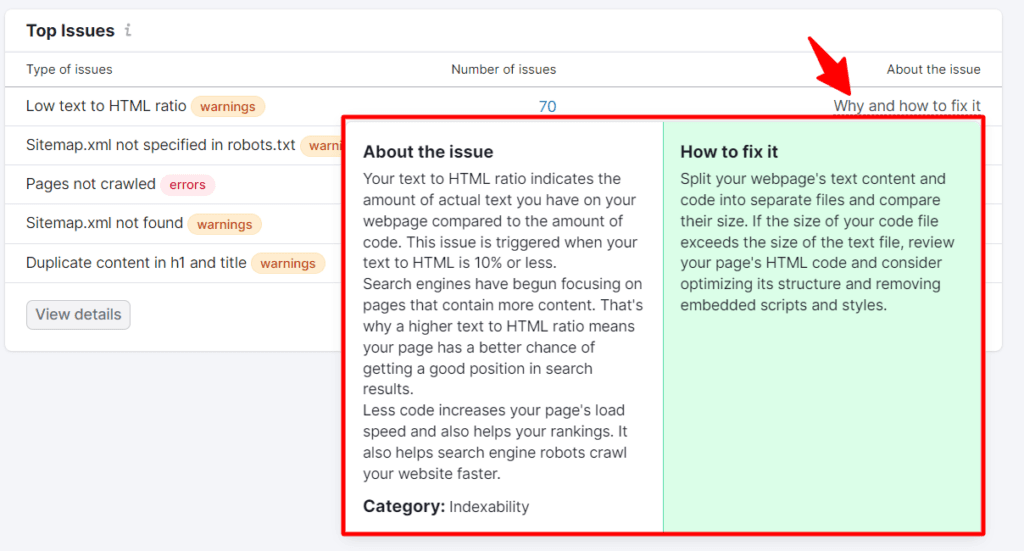The width and height of the screenshot is (1024, 551).
Task: Click the warnings badge for Low text ratio
Action: point(228,106)
